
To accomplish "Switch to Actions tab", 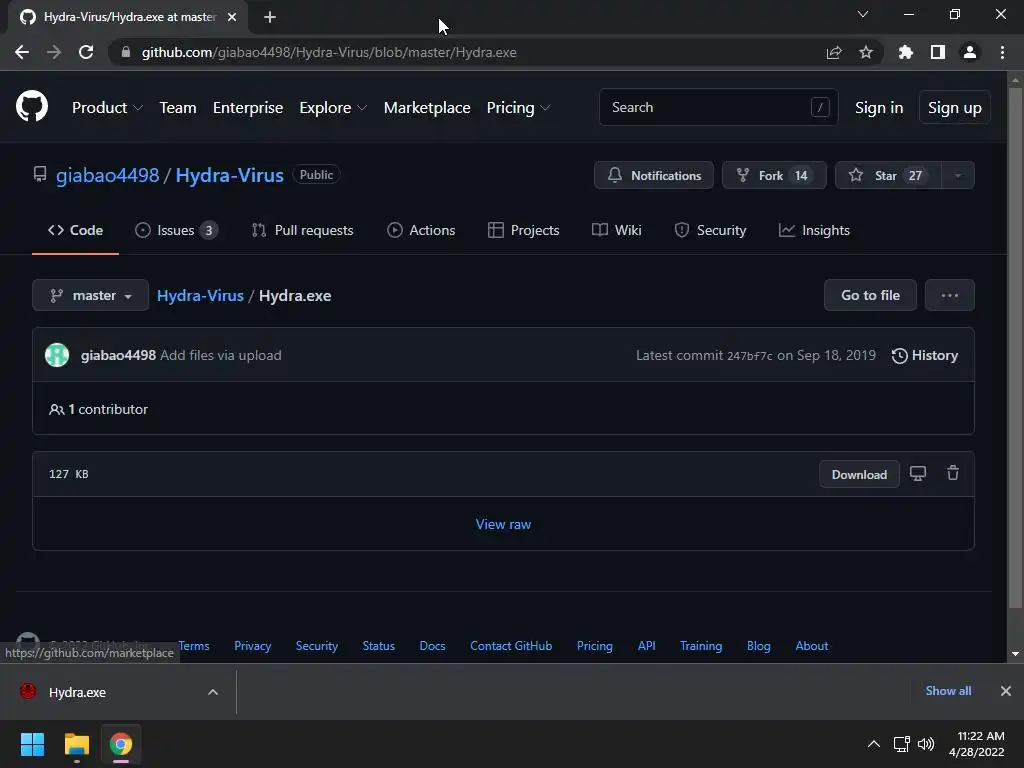I will [x=421, y=230].
